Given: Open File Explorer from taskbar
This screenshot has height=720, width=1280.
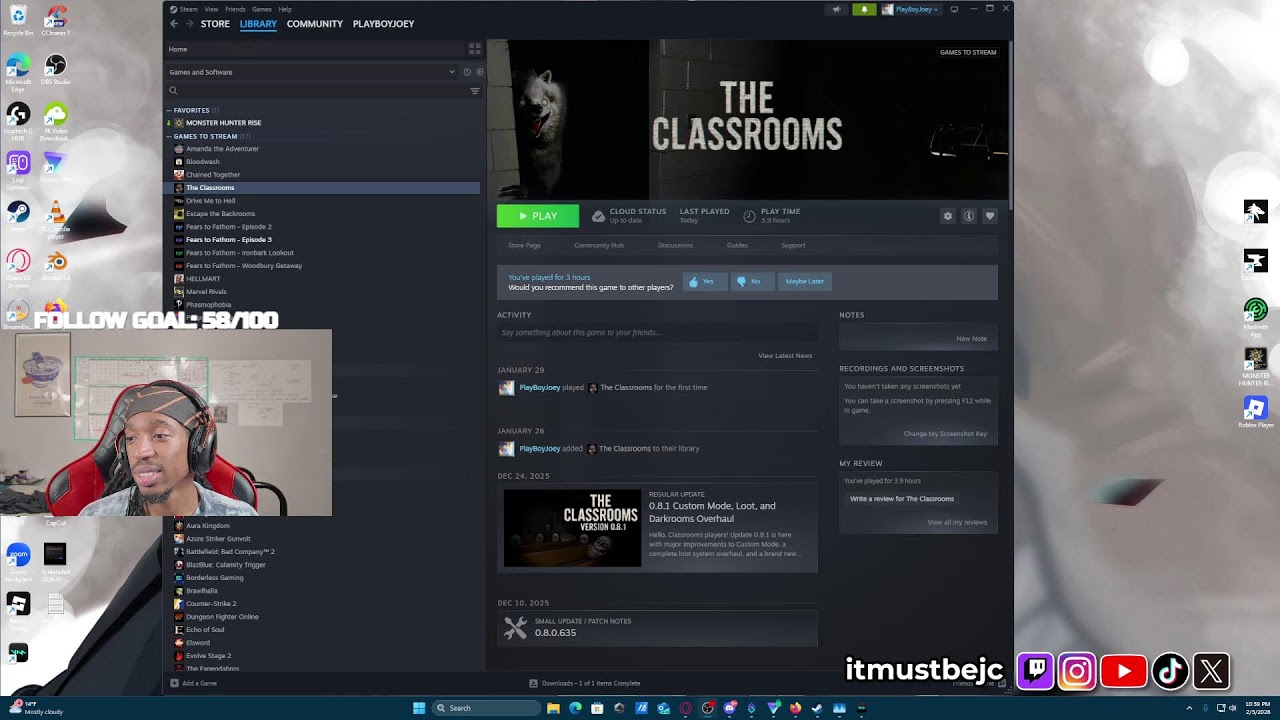Looking at the screenshot, I should tap(553, 708).
